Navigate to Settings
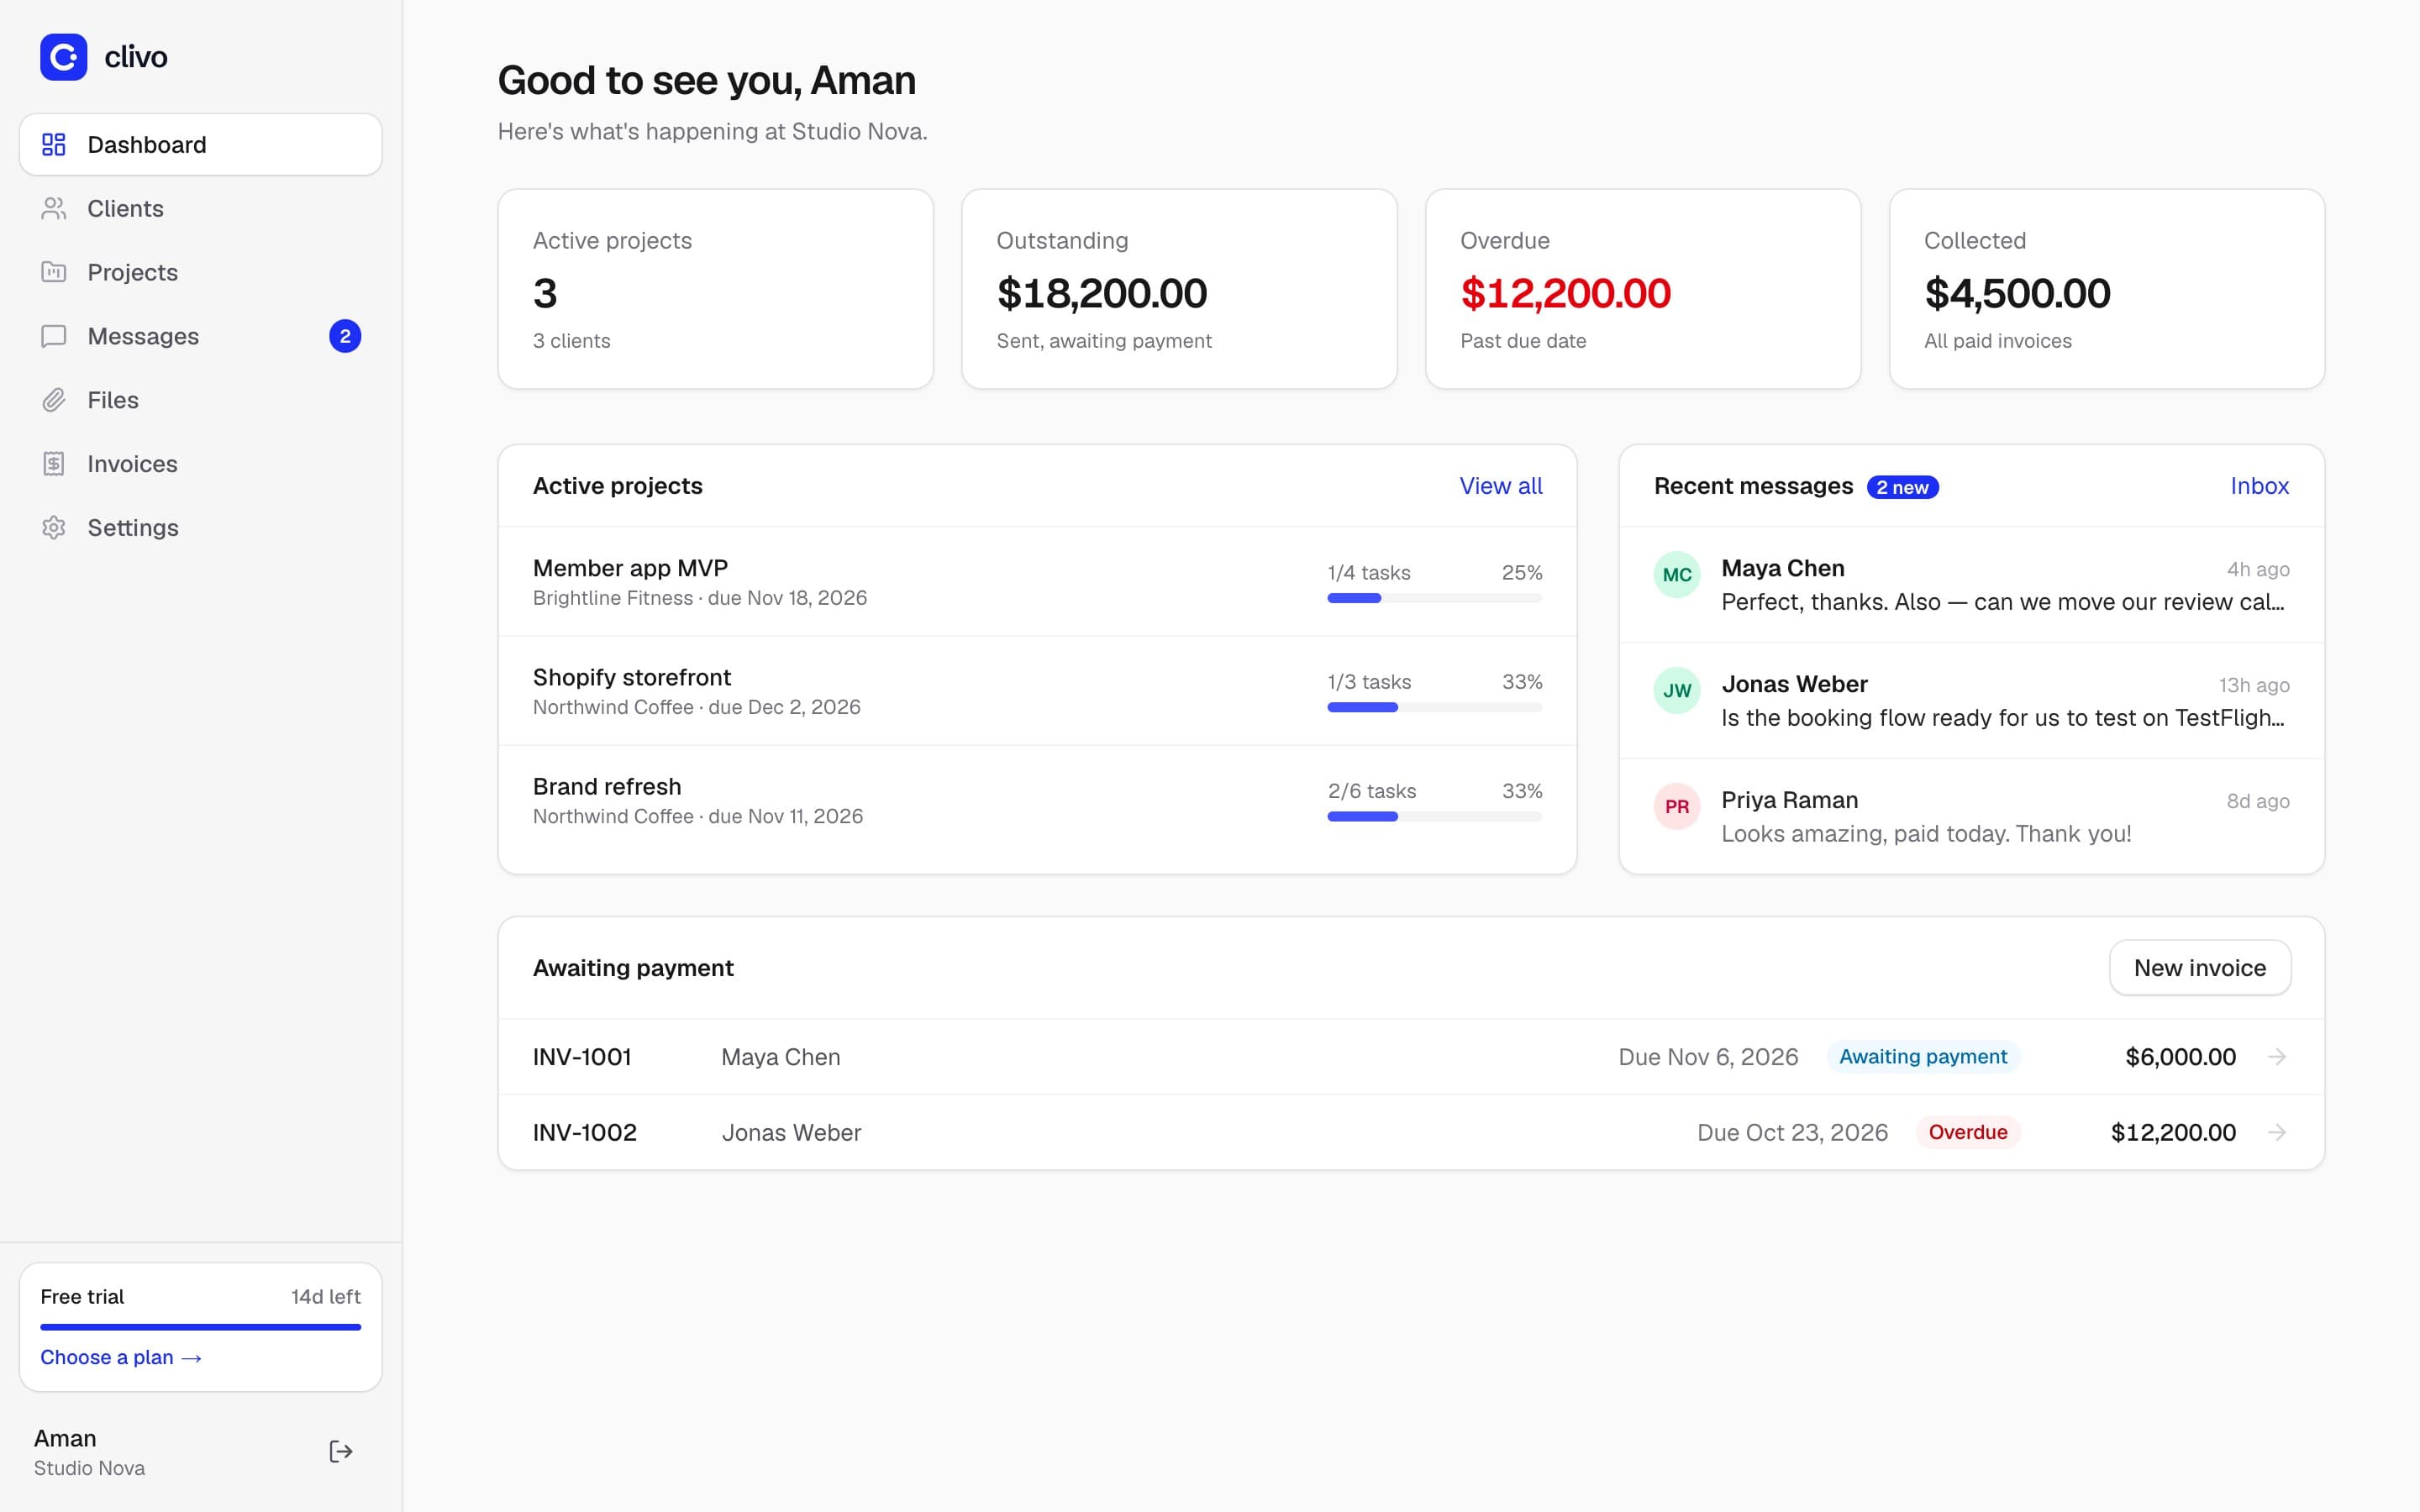2420x1512 pixels. pyautogui.click(x=201, y=528)
